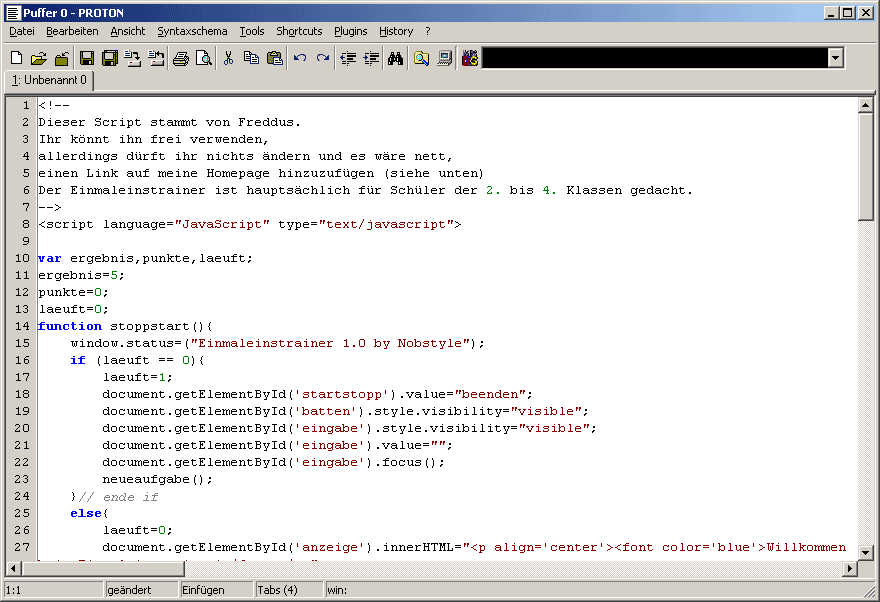Viewport: 880px width, 602px height.
Task: Expand the black toolbar combo box dropdown
Action: point(835,59)
